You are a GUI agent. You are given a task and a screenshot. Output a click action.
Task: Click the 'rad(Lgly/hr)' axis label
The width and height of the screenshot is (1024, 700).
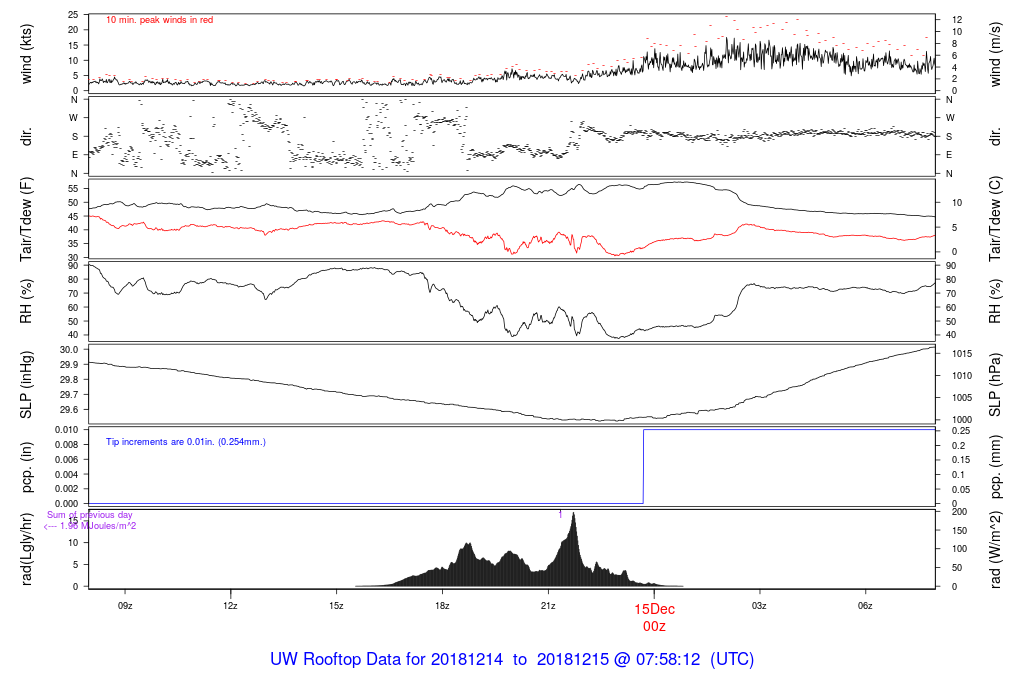pyautogui.click(x=26, y=549)
